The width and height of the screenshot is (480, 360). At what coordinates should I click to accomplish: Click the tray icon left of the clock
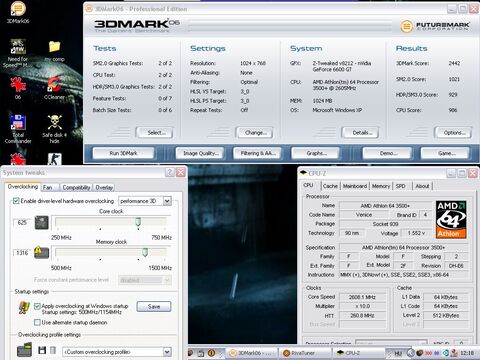[454, 353]
